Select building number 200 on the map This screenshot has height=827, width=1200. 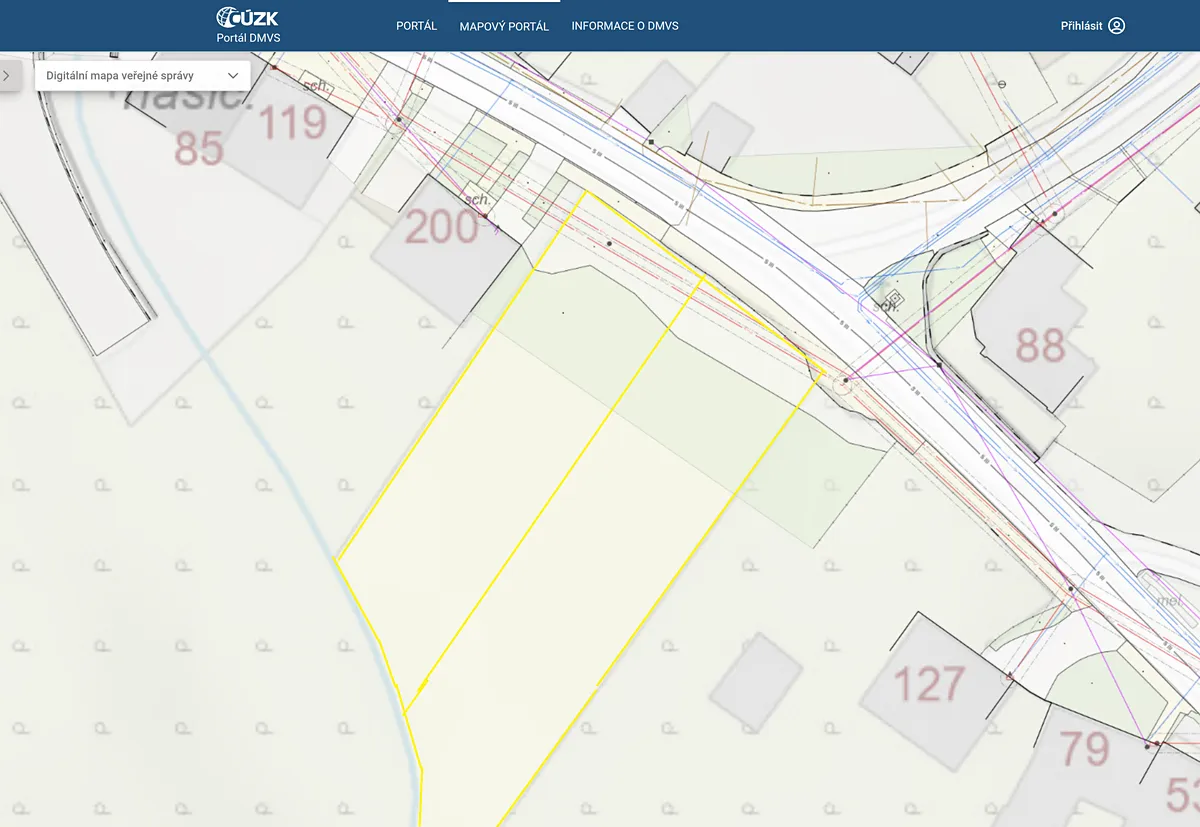[442, 228]
